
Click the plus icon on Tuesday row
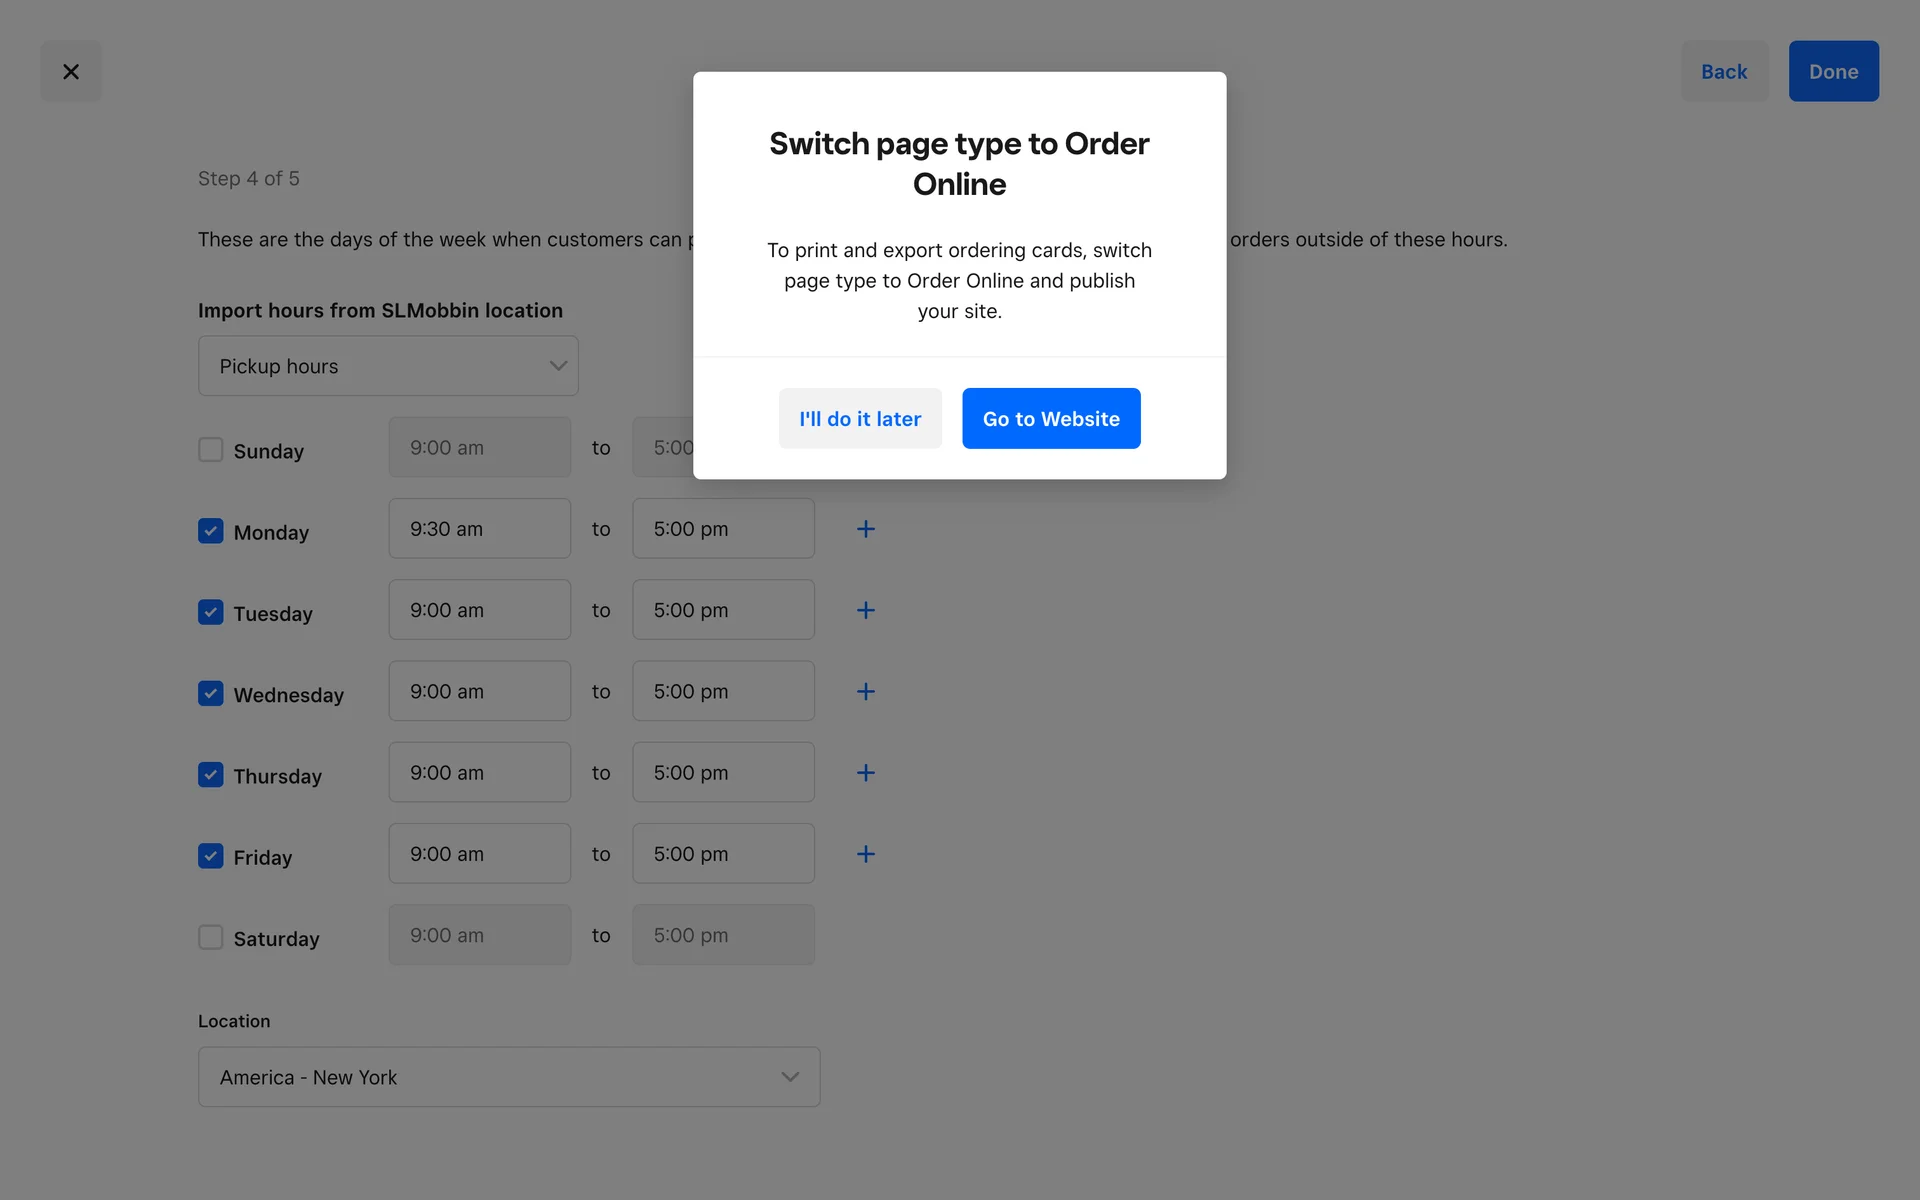tap(866, 610)
